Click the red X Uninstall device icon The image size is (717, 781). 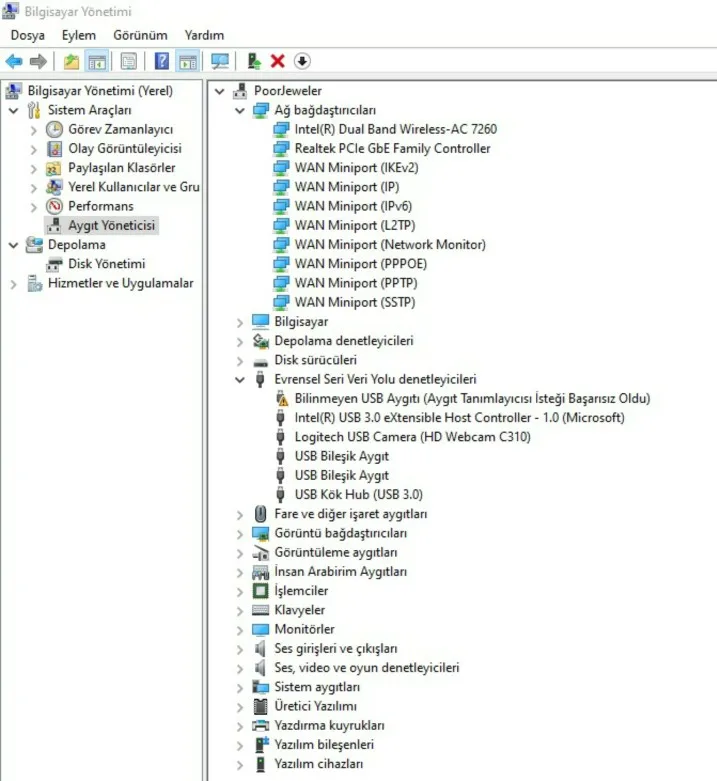click(x=278, y=61)
